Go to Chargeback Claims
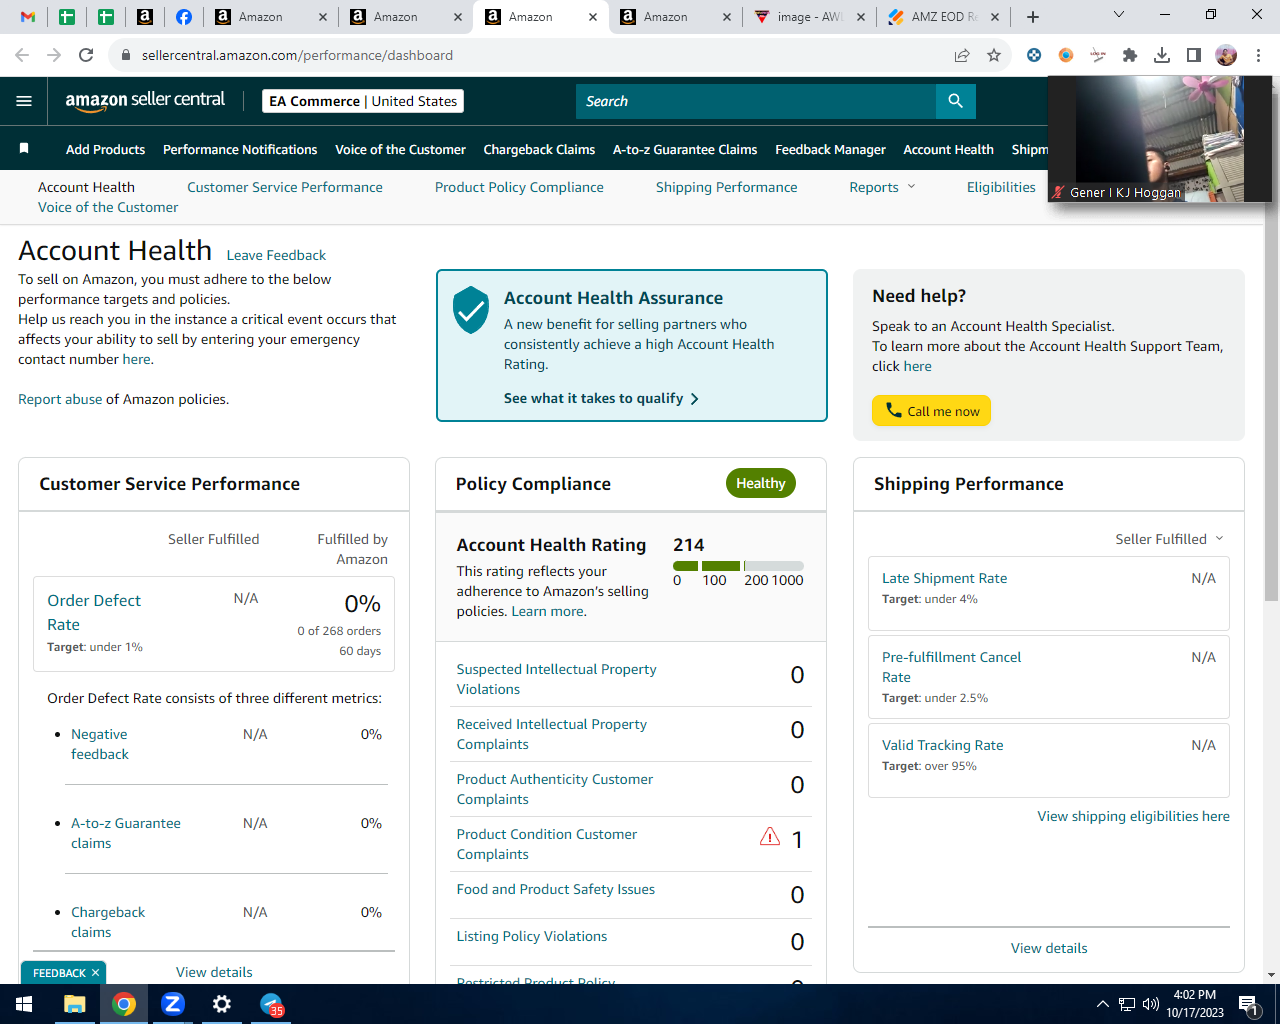 (539, 149)
